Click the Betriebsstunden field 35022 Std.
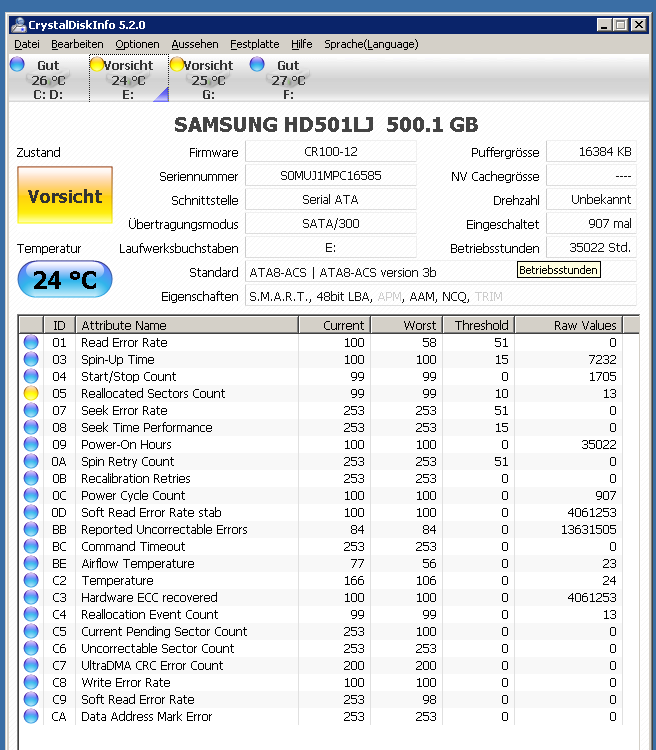656x750 pixels. click(591, 247)
